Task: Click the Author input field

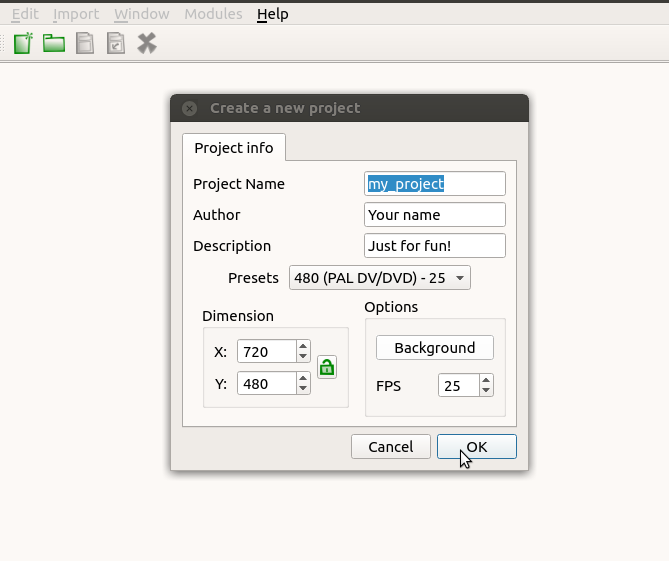Action: tap(435, 215)
